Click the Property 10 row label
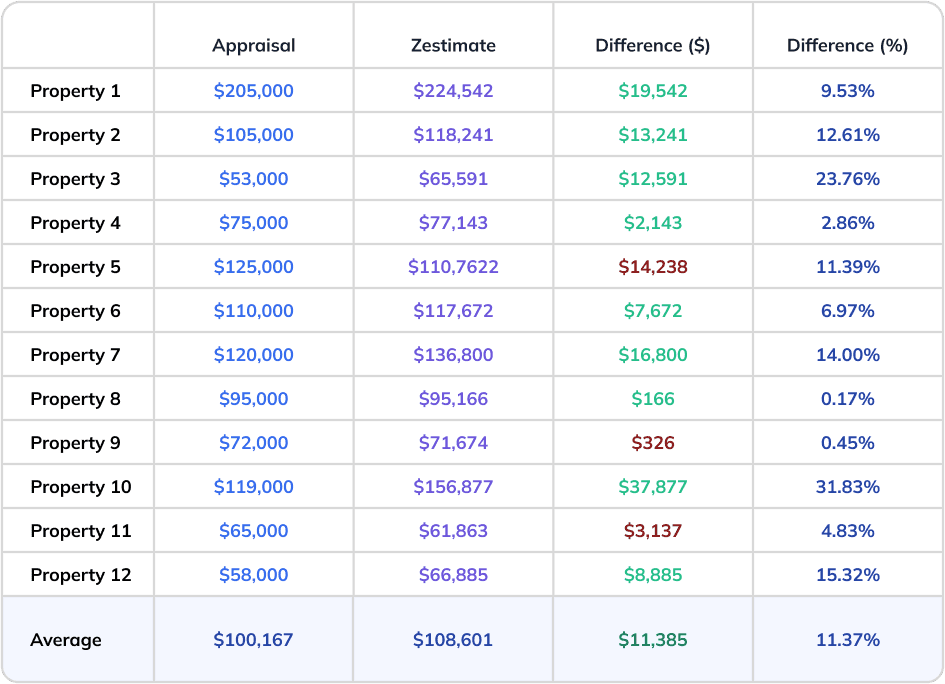Viewport: 945px width, 684px height. (79, 486)
